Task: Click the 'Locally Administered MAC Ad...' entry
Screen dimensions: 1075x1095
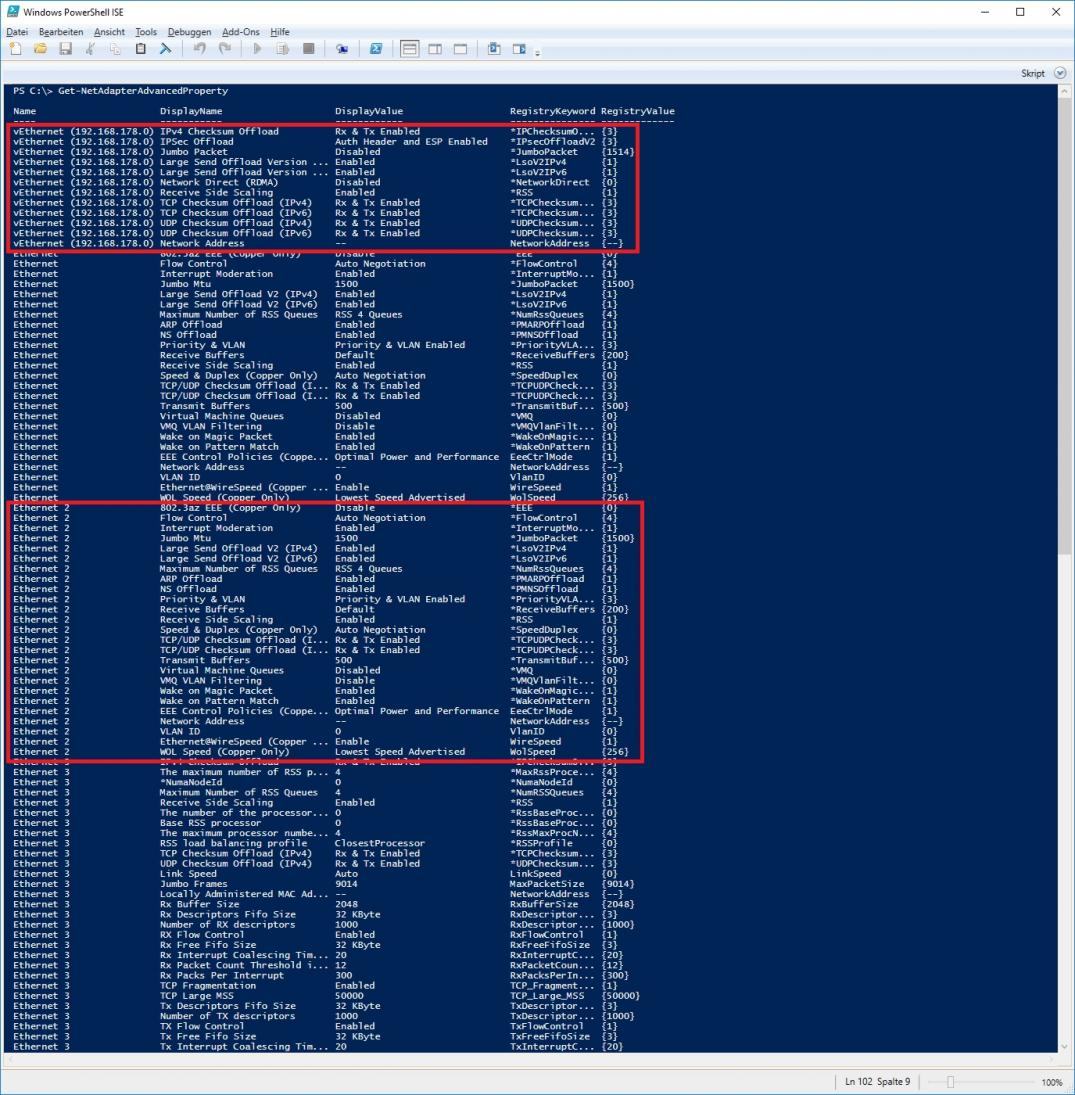Action: [x=244, y=895]
